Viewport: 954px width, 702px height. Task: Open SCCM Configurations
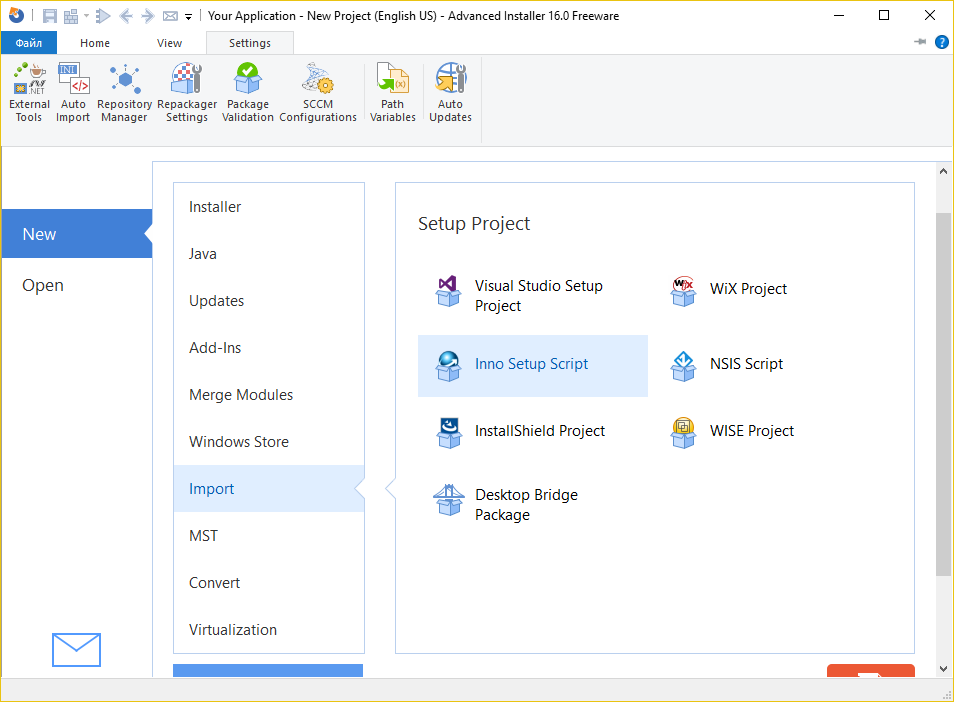click(318, 92)
